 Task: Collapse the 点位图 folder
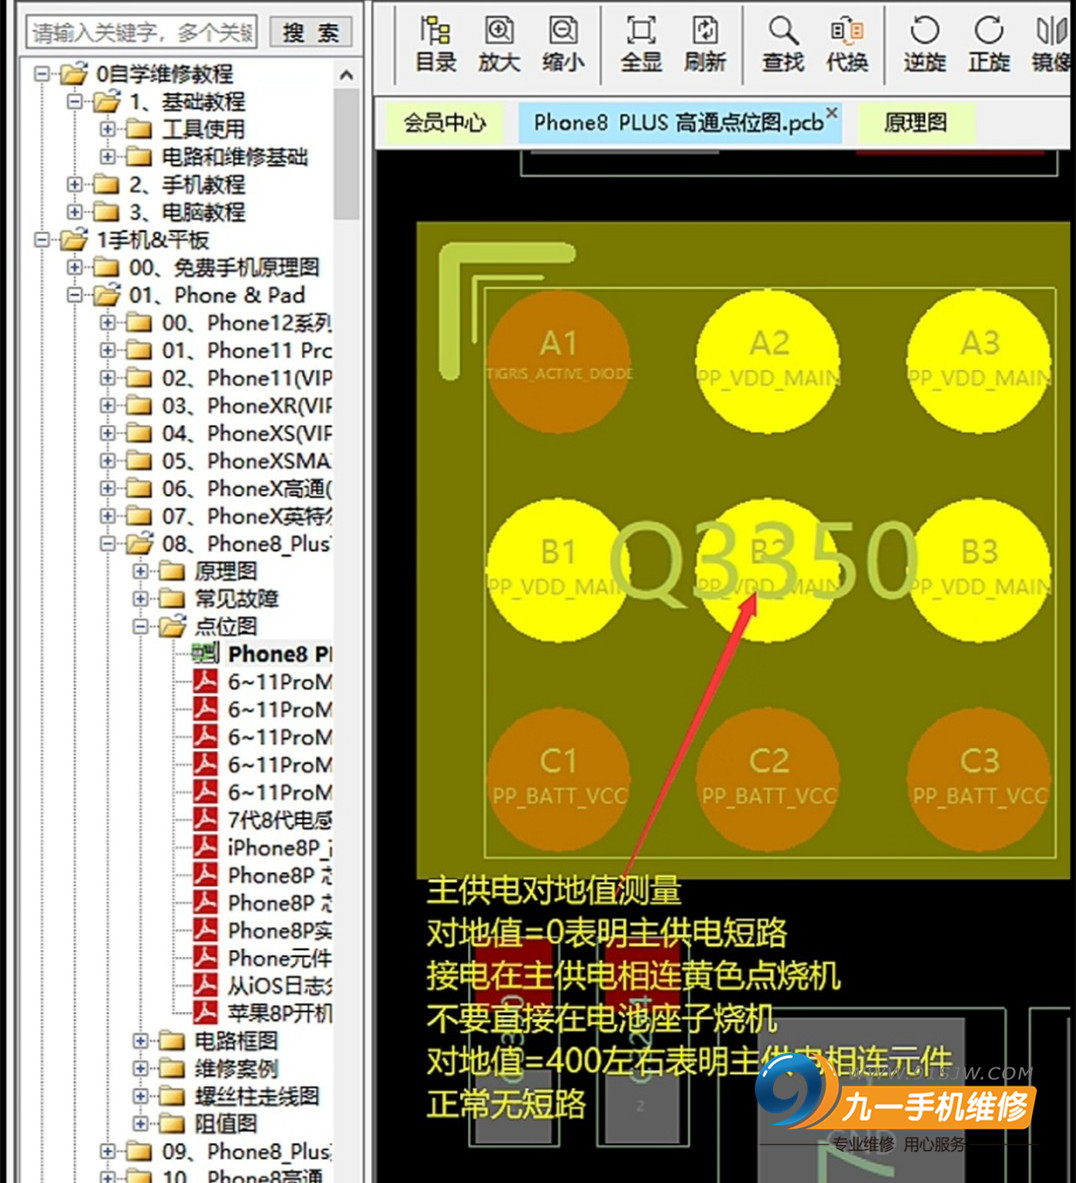click(x=140, y=626)
